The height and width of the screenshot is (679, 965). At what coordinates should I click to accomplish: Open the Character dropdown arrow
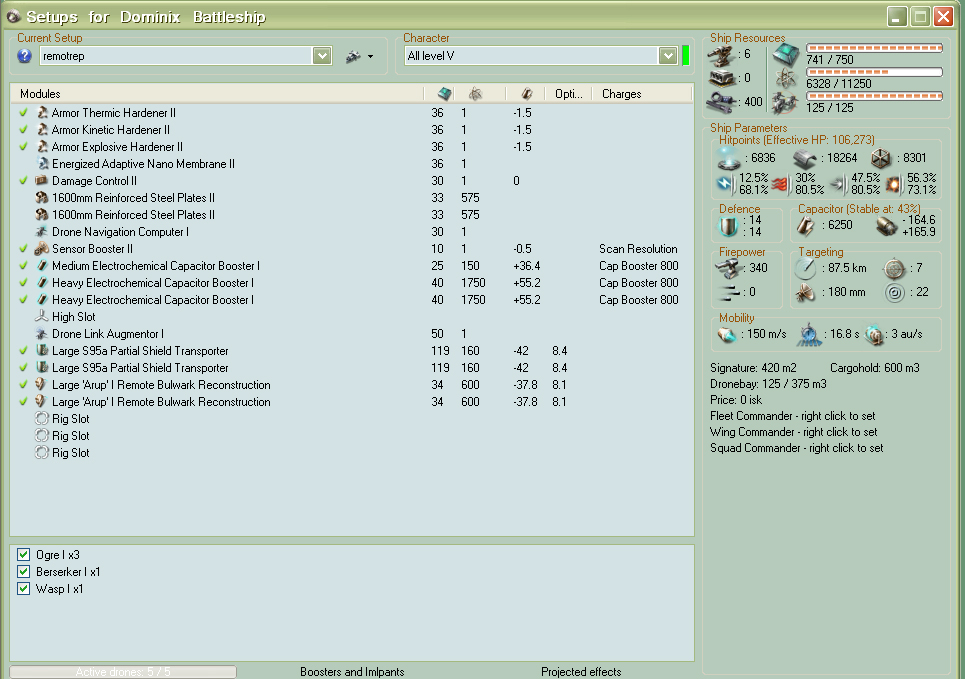(x=668, y=56)
